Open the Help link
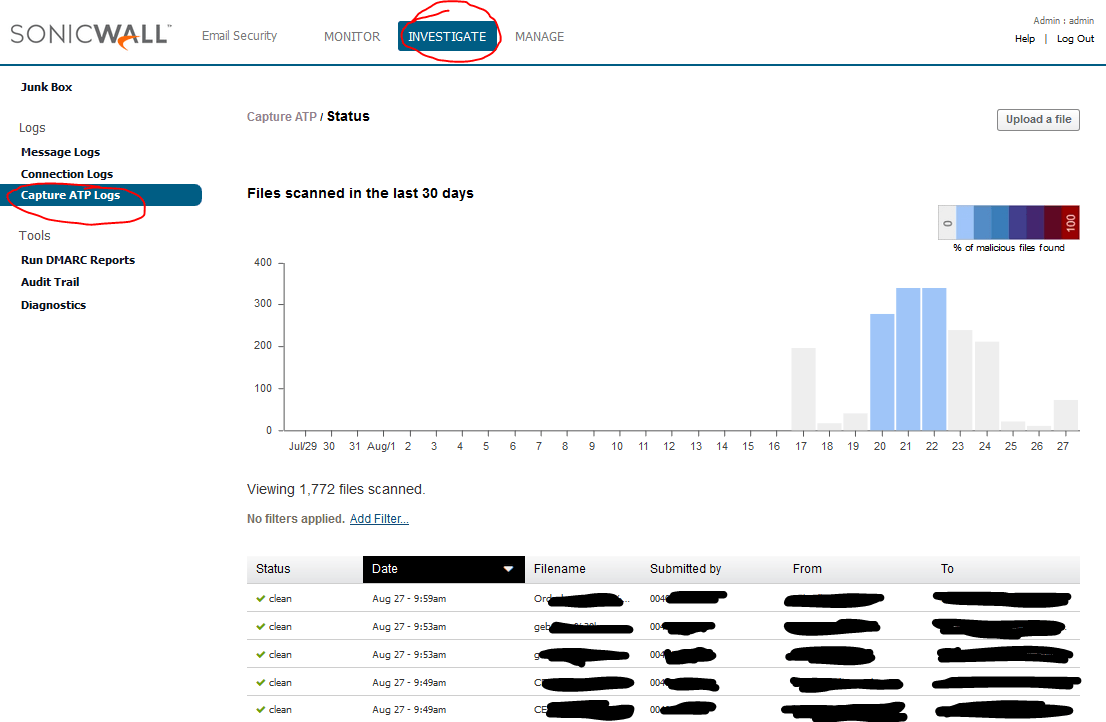Image resolution: width=1106 pixels, height=722 pixels. (1025, 39)
